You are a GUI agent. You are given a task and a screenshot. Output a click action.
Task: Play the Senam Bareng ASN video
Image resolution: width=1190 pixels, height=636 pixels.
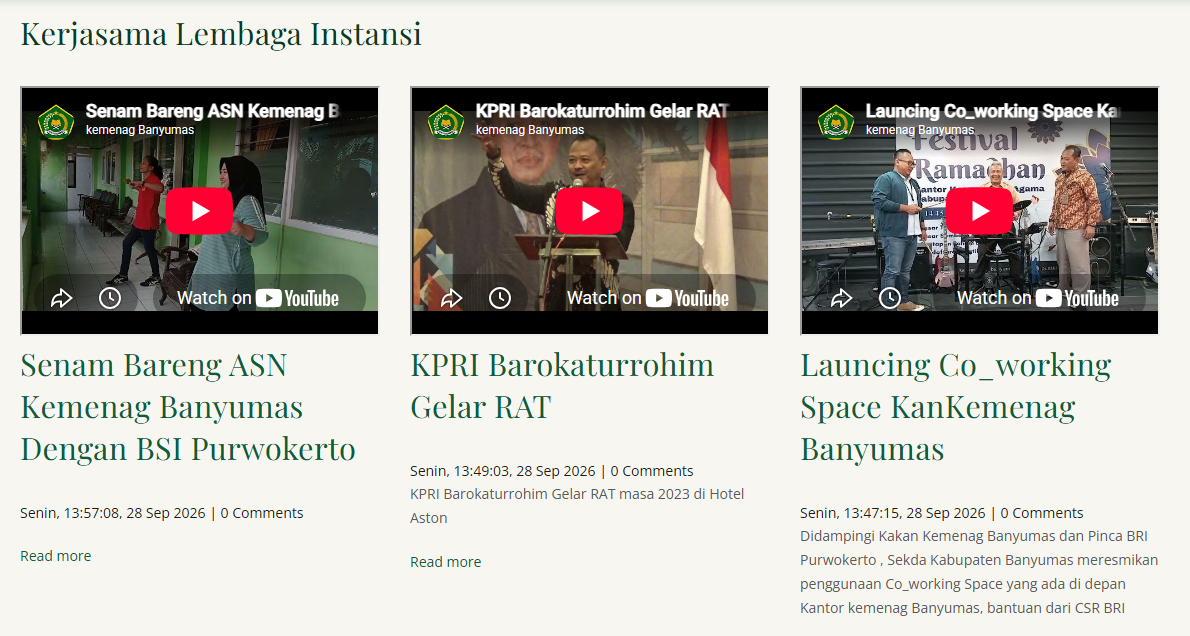point(200,211)
